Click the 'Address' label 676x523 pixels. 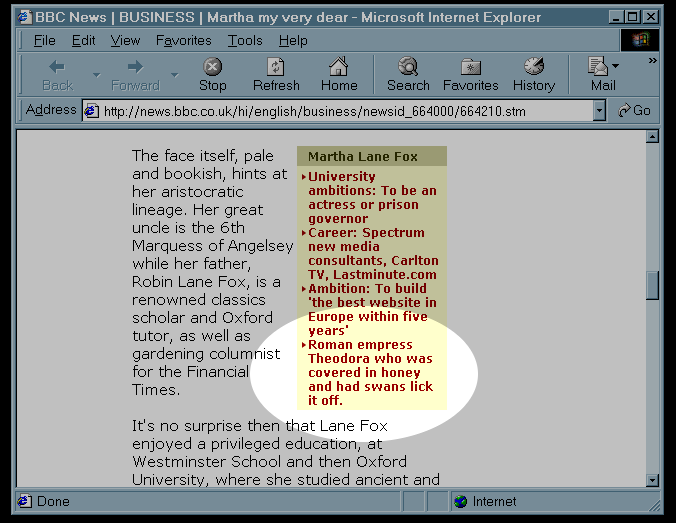(51, 110)
